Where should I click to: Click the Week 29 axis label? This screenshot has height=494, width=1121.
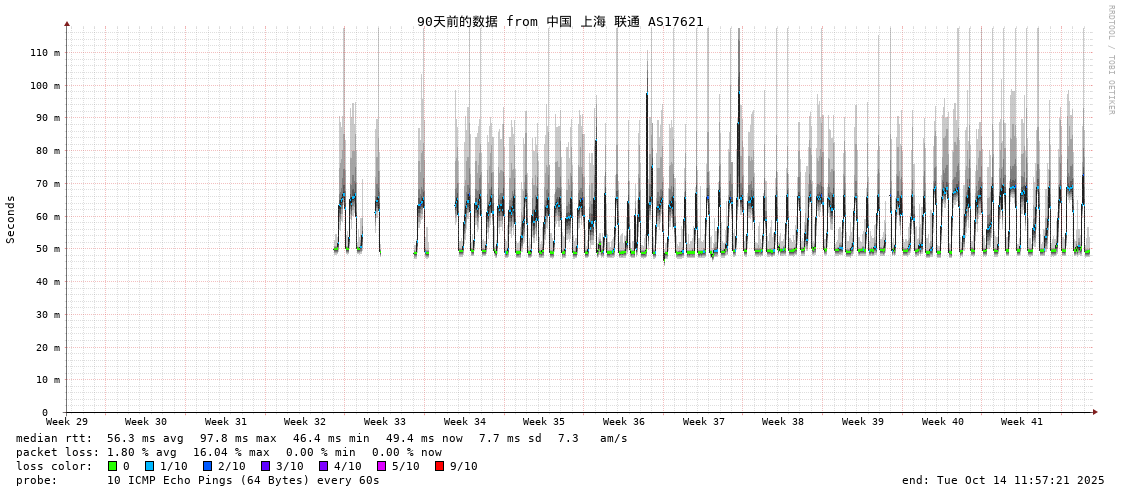point(67,422)
